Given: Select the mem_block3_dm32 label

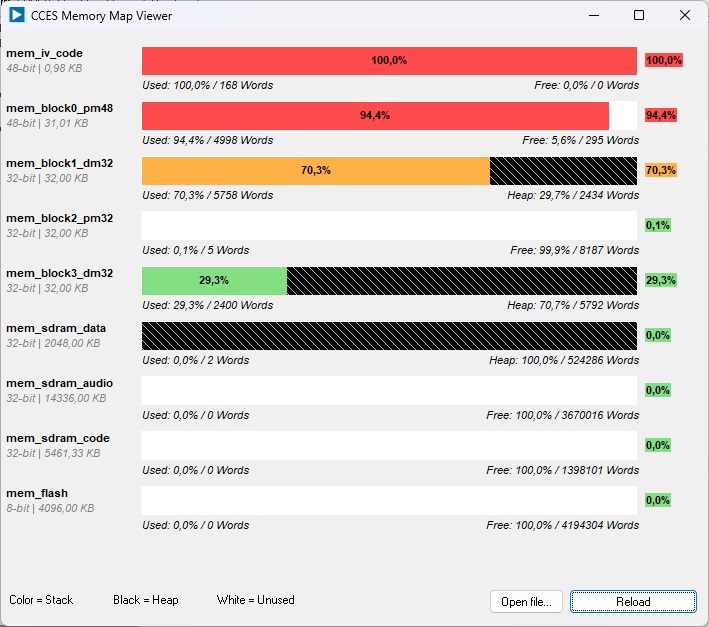Looking at the screenshot, I should (x=60, y=273).
